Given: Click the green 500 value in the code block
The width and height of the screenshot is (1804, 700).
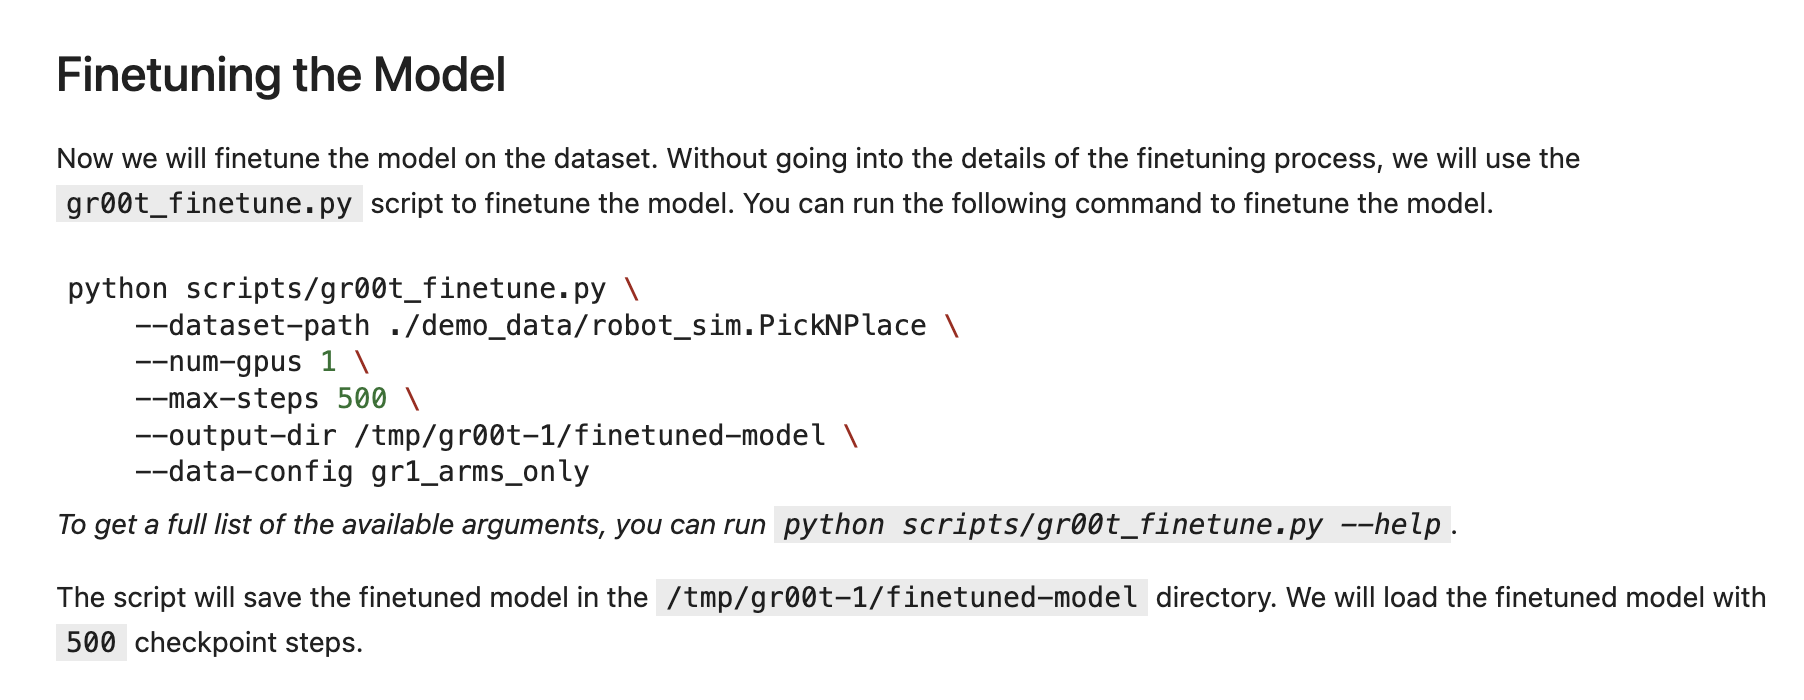Looking at the screenshot, I should 361,399.
